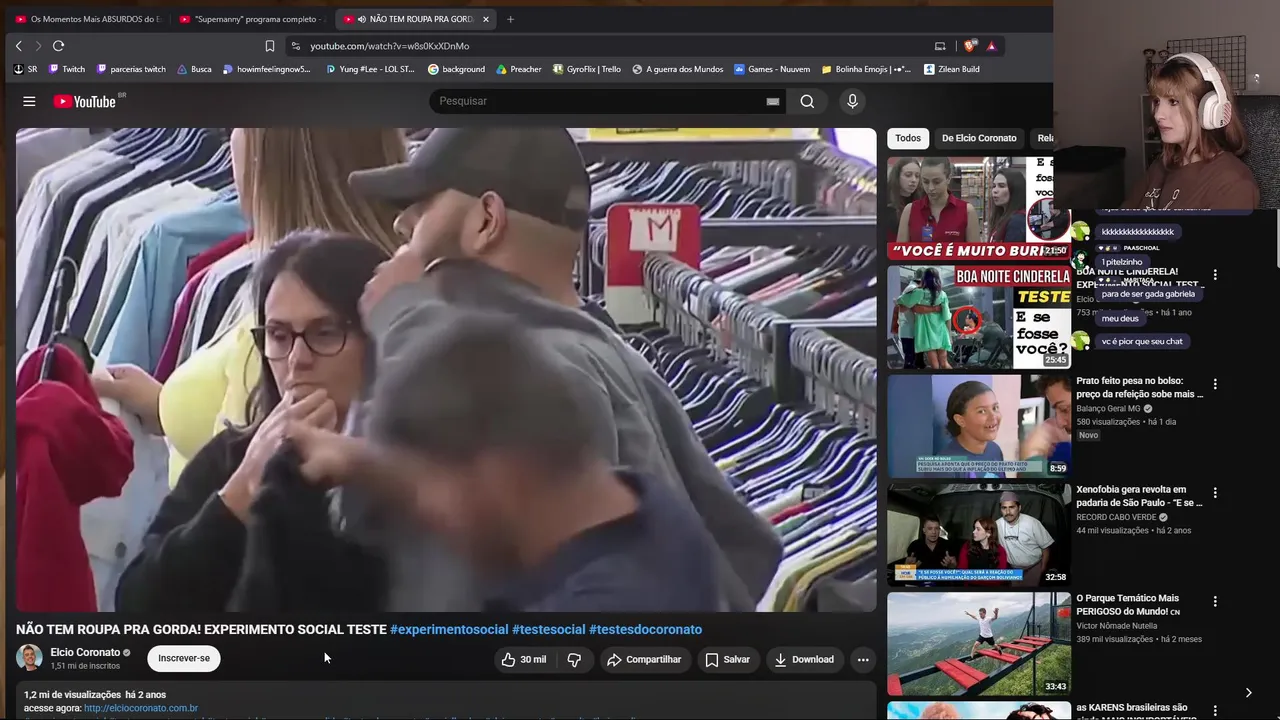
Task: Reload the current page
Action: (58, 46)
